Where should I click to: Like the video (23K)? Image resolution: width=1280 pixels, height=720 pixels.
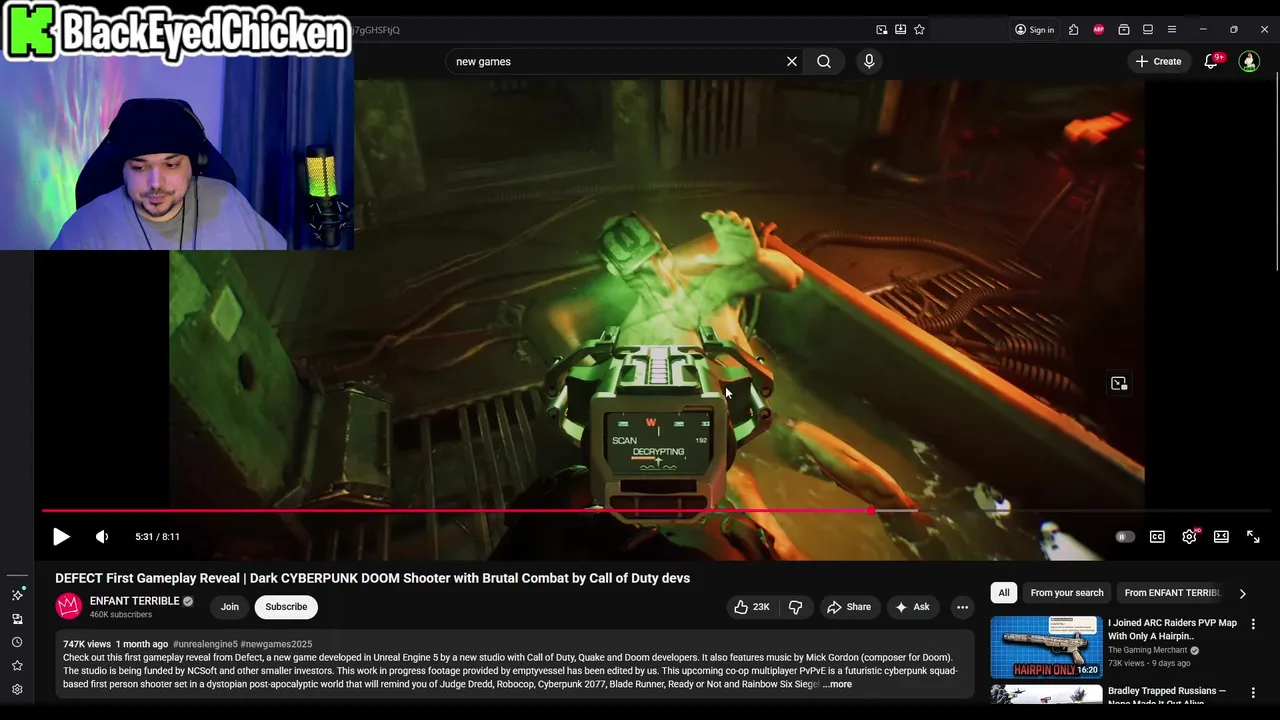752,607
